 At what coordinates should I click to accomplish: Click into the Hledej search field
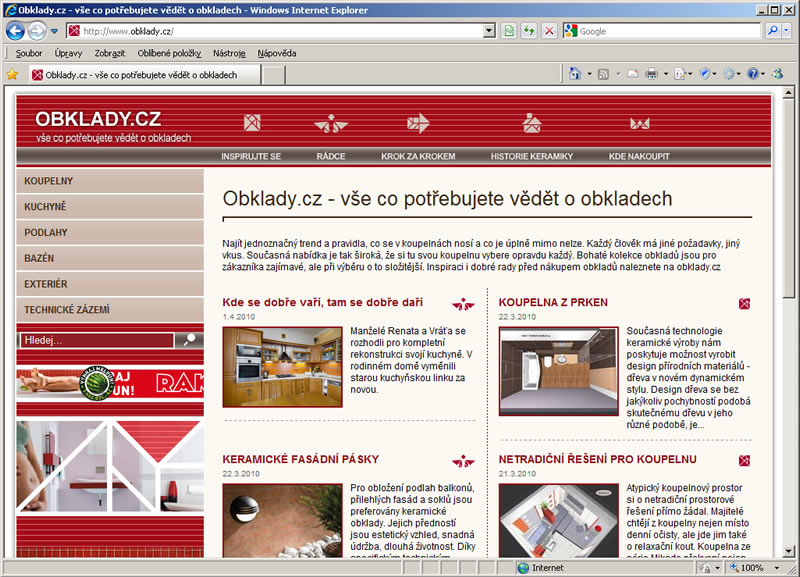point(95,340)
